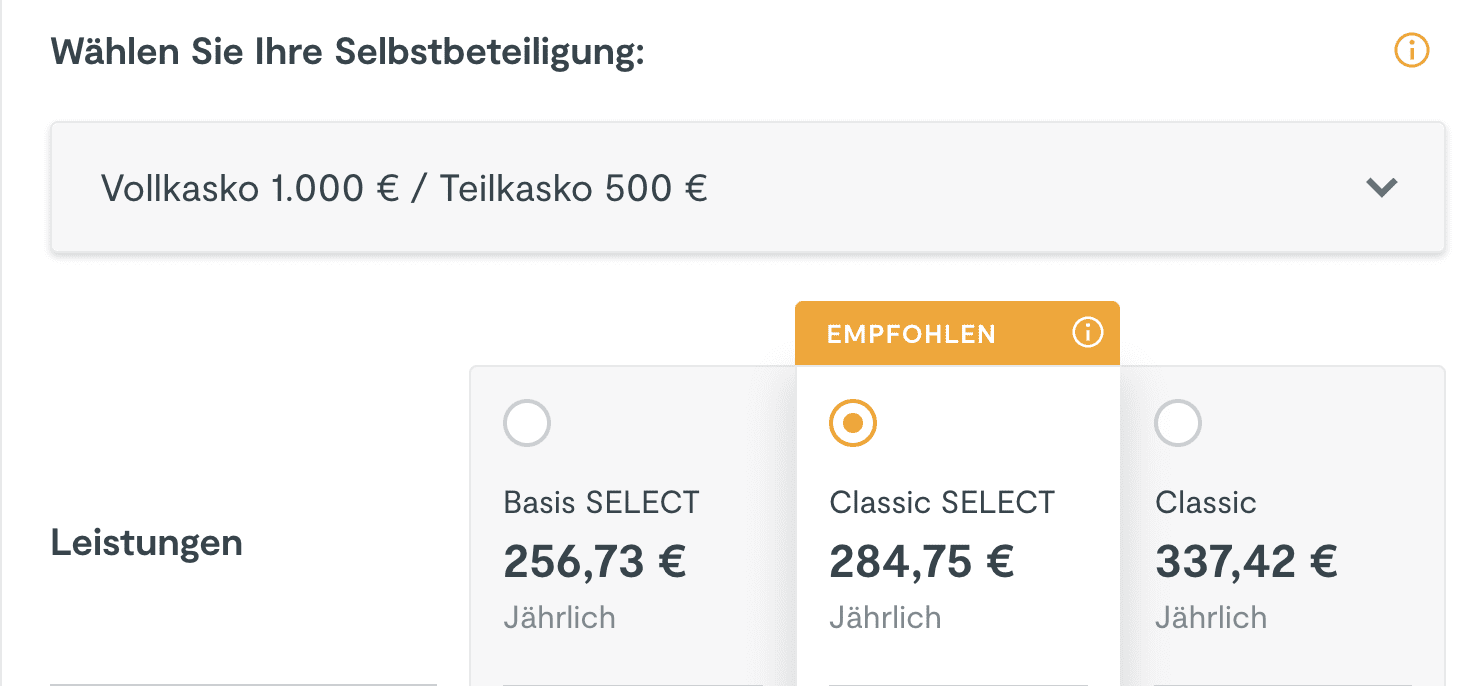
Task: Click Jährlich under the Classic SELECT price
Action: tap(885, 617)
